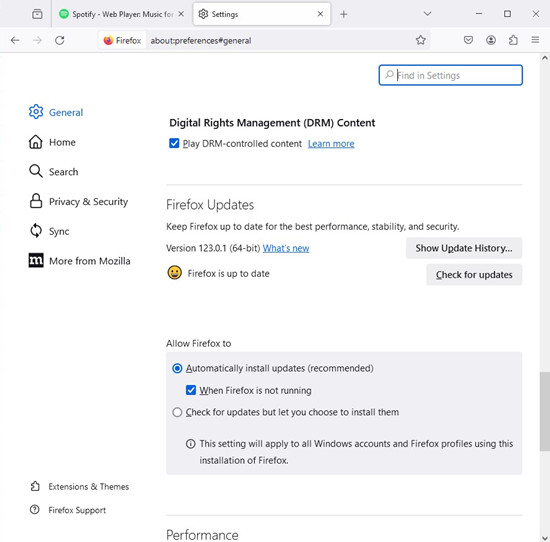Click the Privacy padlock icon in the sidebar
The height and width of the screenshot is (542, 550).
click(36, 201)
